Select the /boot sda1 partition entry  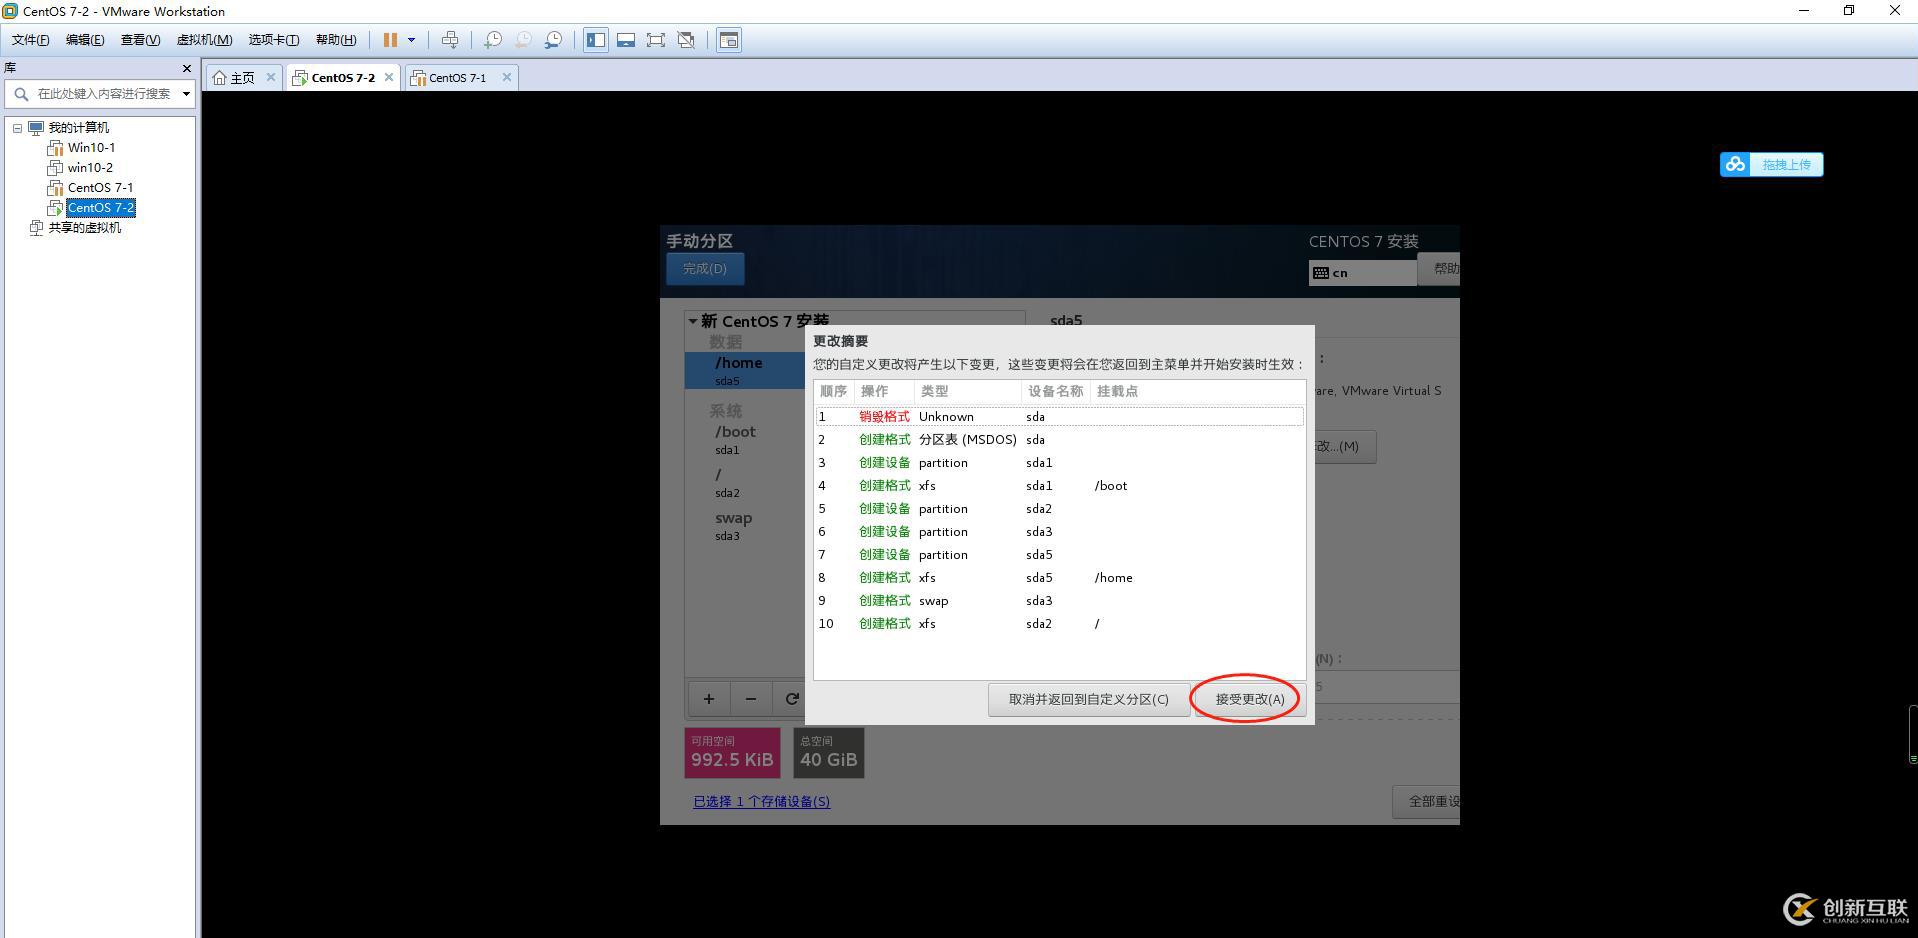coord(746,439)
